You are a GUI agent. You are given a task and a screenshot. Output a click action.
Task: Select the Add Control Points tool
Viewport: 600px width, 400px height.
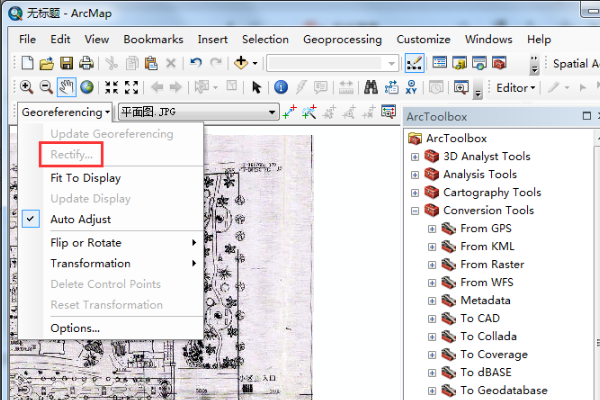point(290,112)
